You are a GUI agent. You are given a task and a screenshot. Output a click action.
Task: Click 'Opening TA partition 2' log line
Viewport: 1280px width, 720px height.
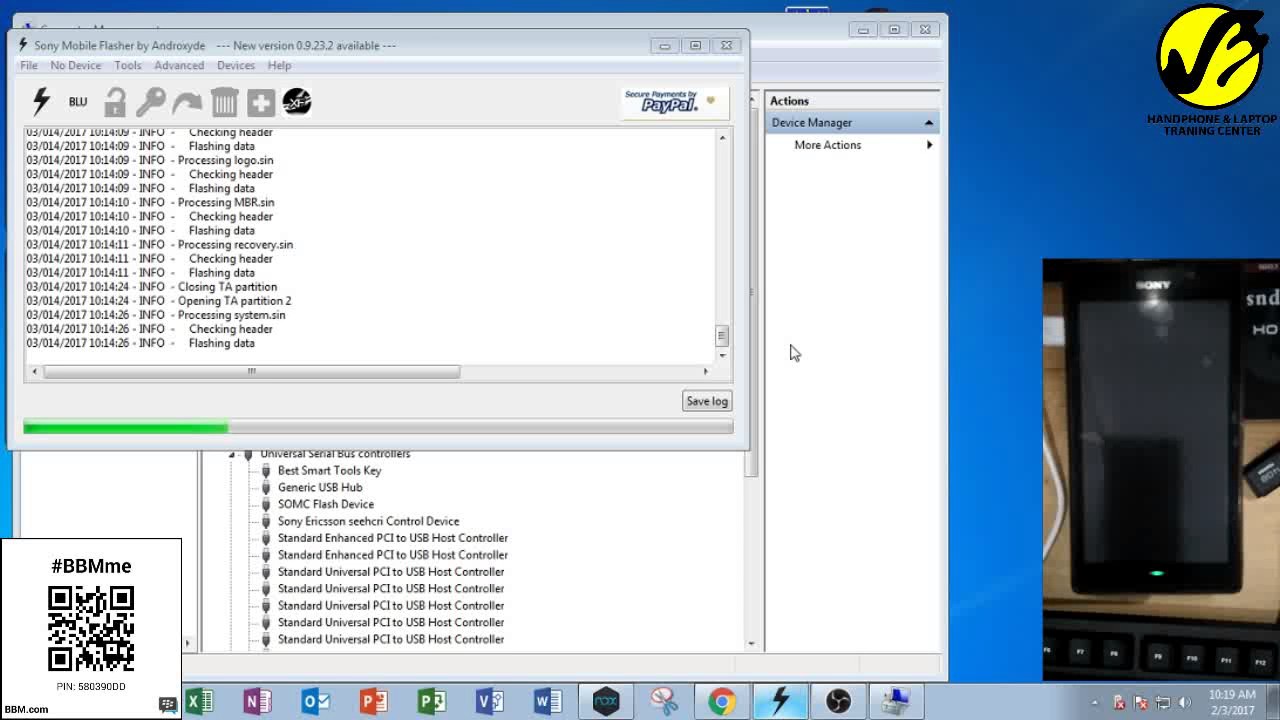click(x=235, y=301)
